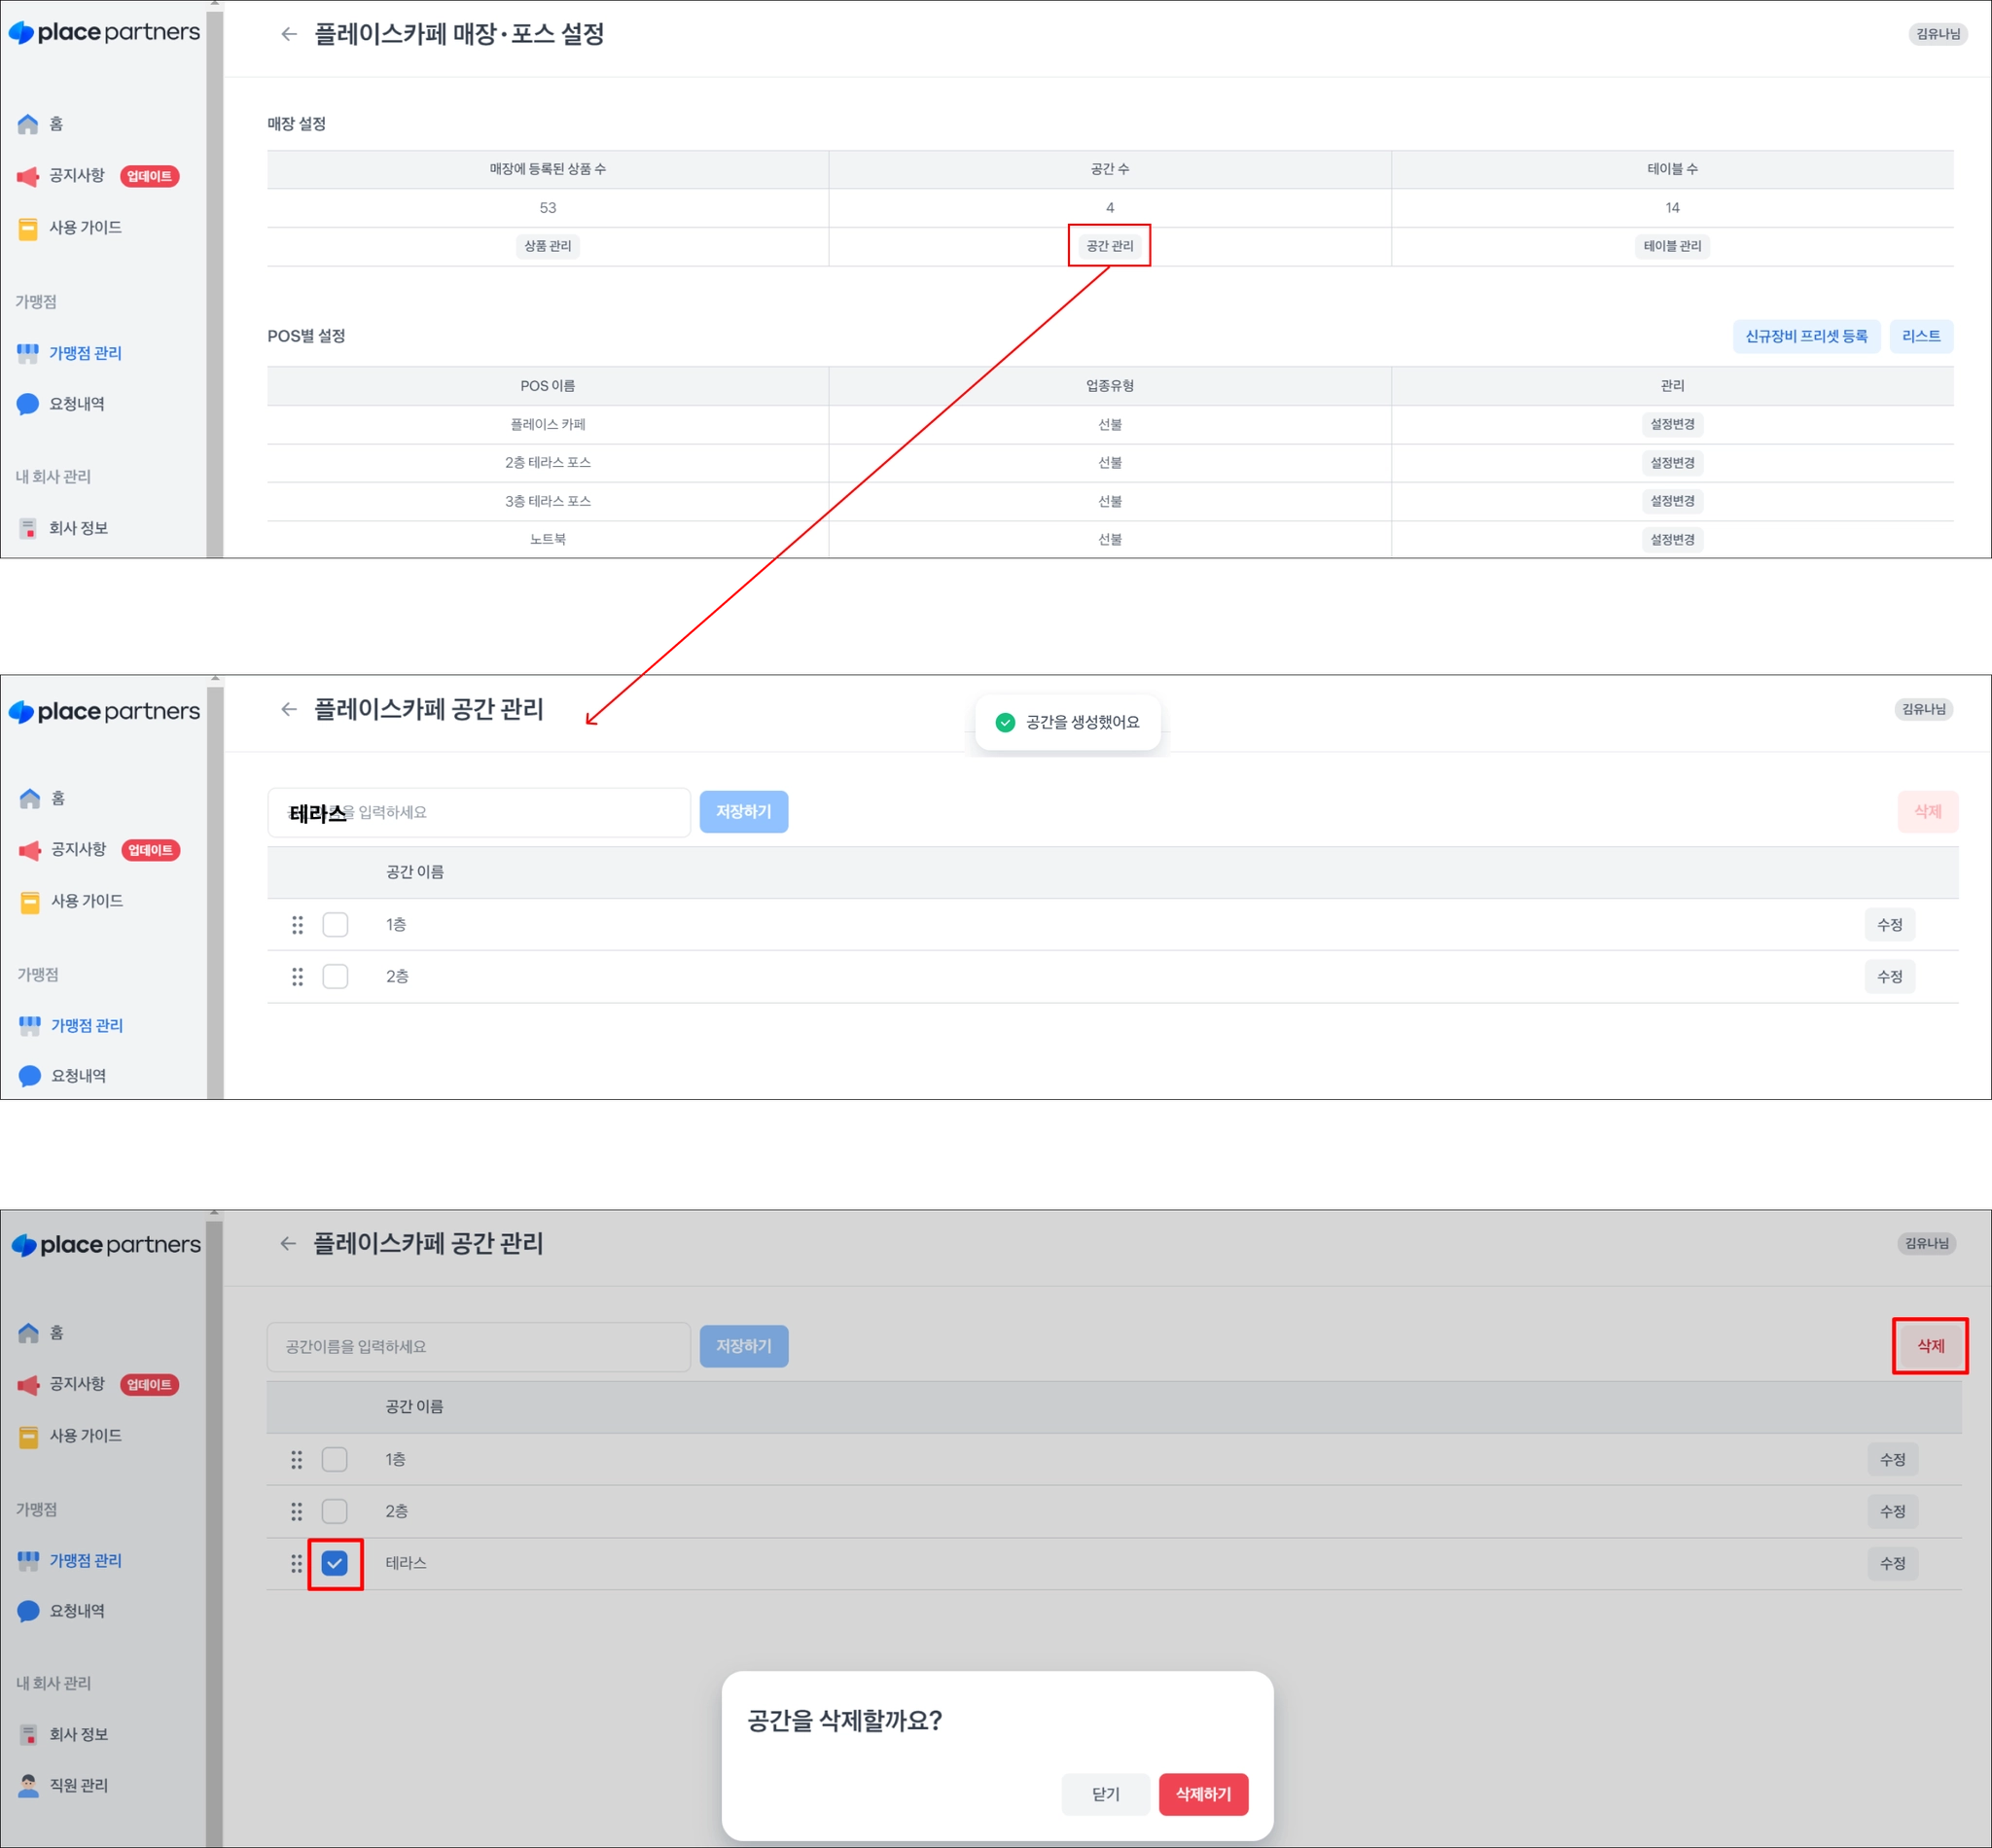Click 수정 button for 테라스 row
The height and width of the screenshot is (1848, 1992).
[x=1891, y=1563]
